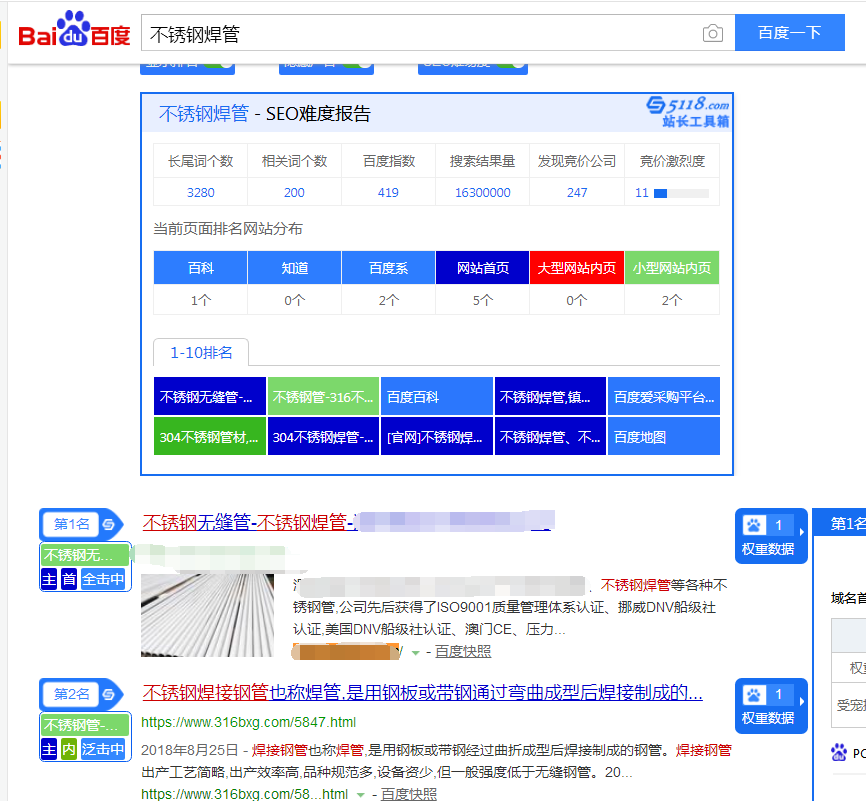This screenshot has height=801, width=866.
Task: Click the 304不锈钢管材,... ranking tile
Action: coord(210,436)
